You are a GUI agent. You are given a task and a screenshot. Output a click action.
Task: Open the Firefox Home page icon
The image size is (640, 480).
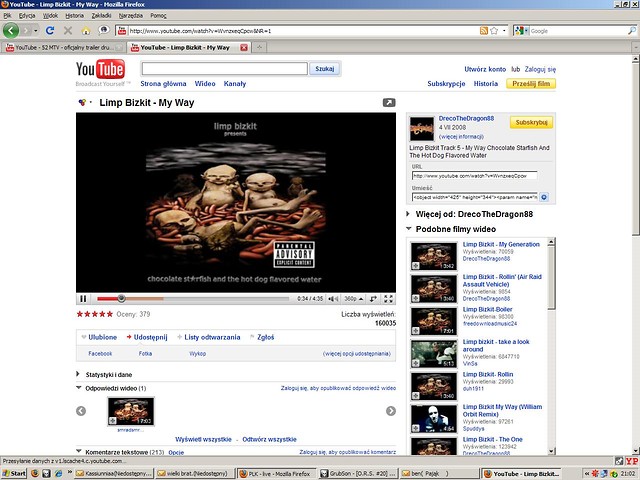[86, 31]
